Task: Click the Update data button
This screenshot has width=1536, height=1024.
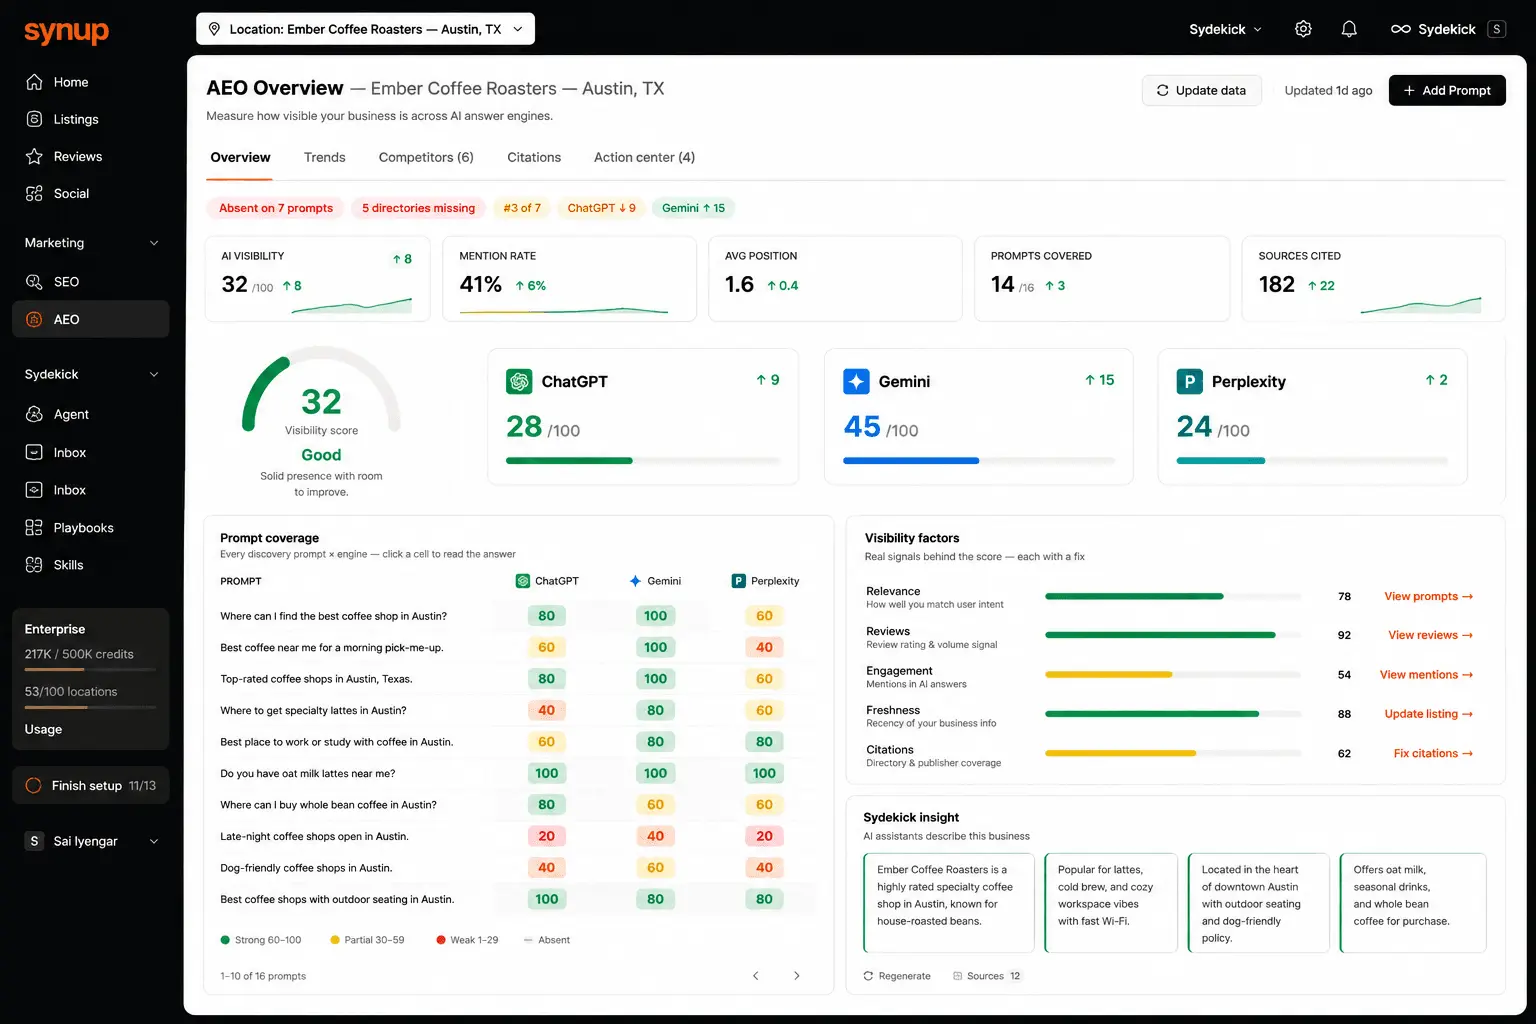Action: [1201, 90]
